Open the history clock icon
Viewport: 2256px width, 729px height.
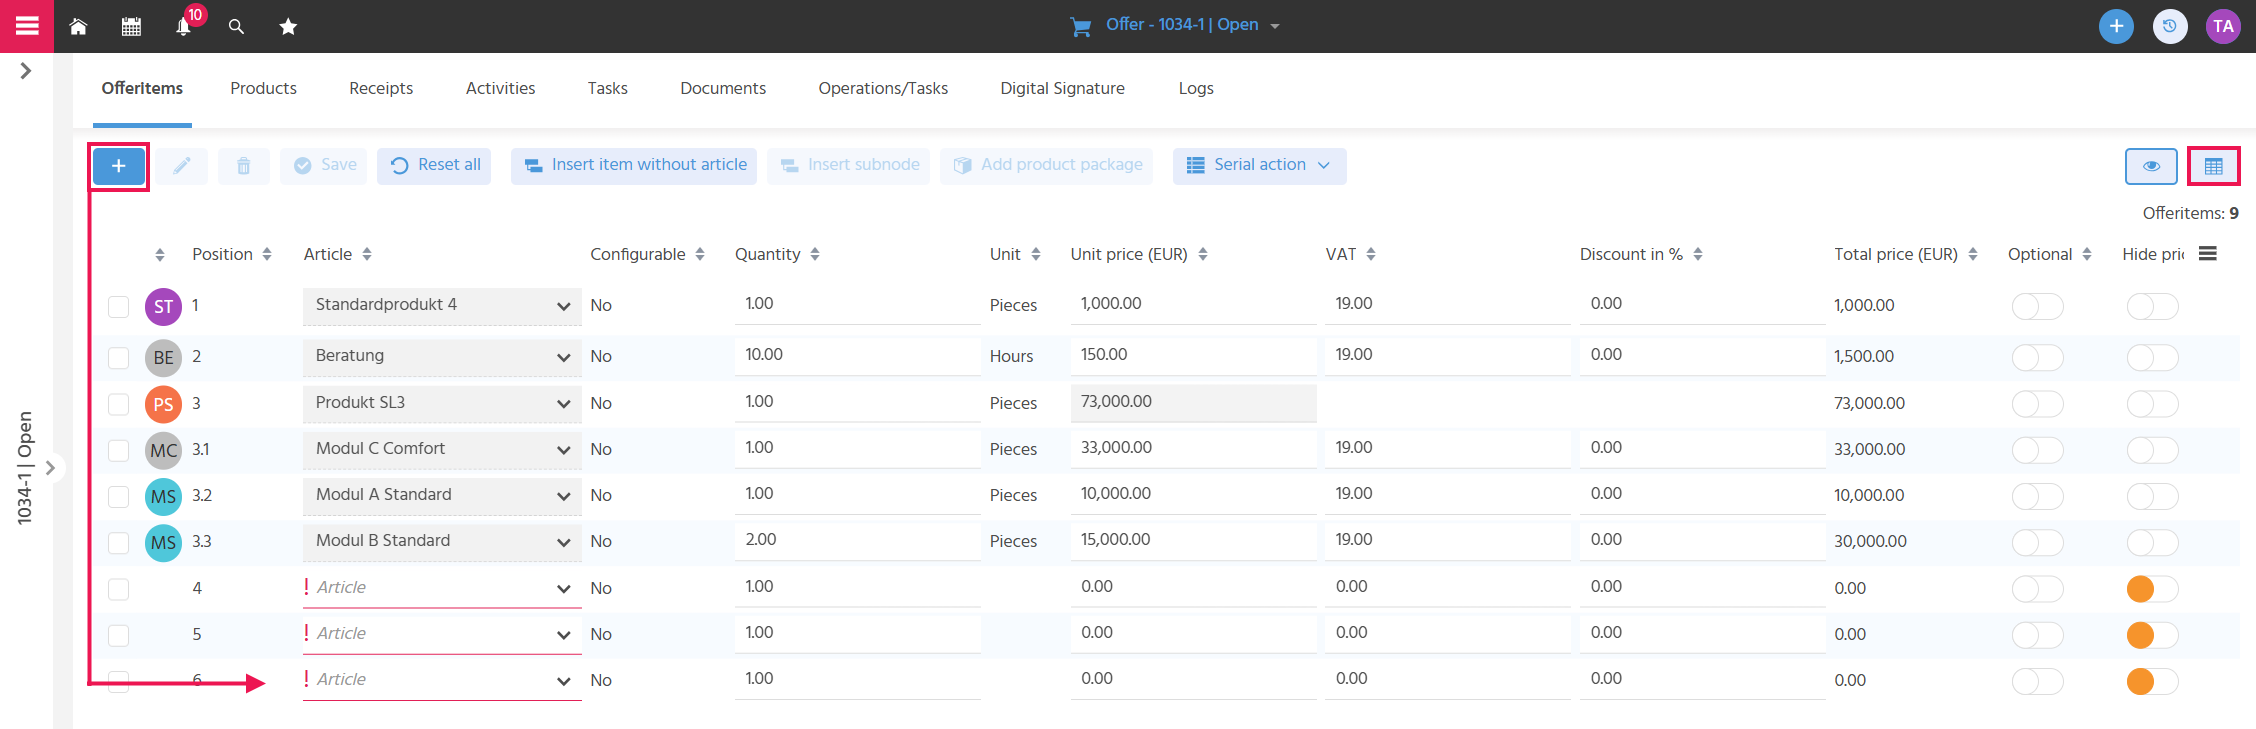tap(2170, 26)
